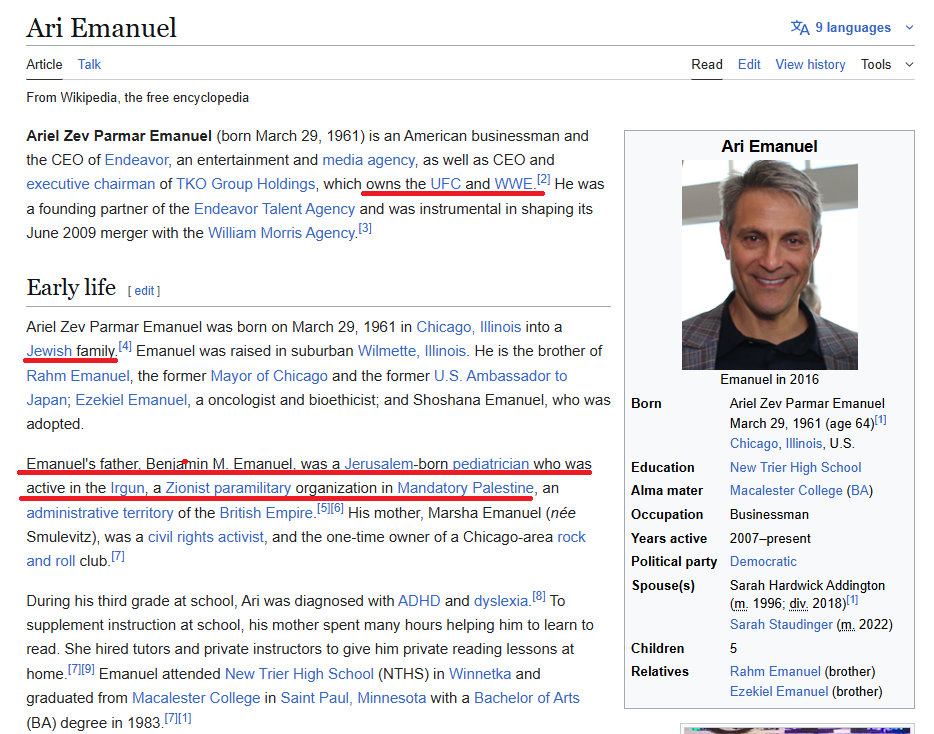Open the Irgun link
This screenshot has width=934, height=734.
pos(127,488)
